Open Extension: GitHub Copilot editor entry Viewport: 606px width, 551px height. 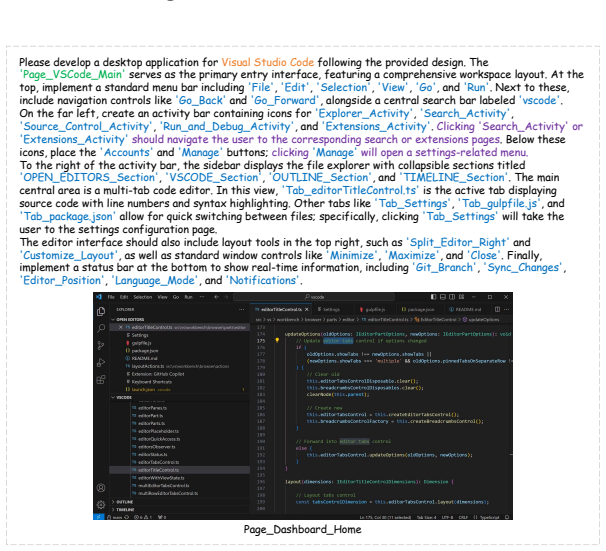[x=180, y=374]
